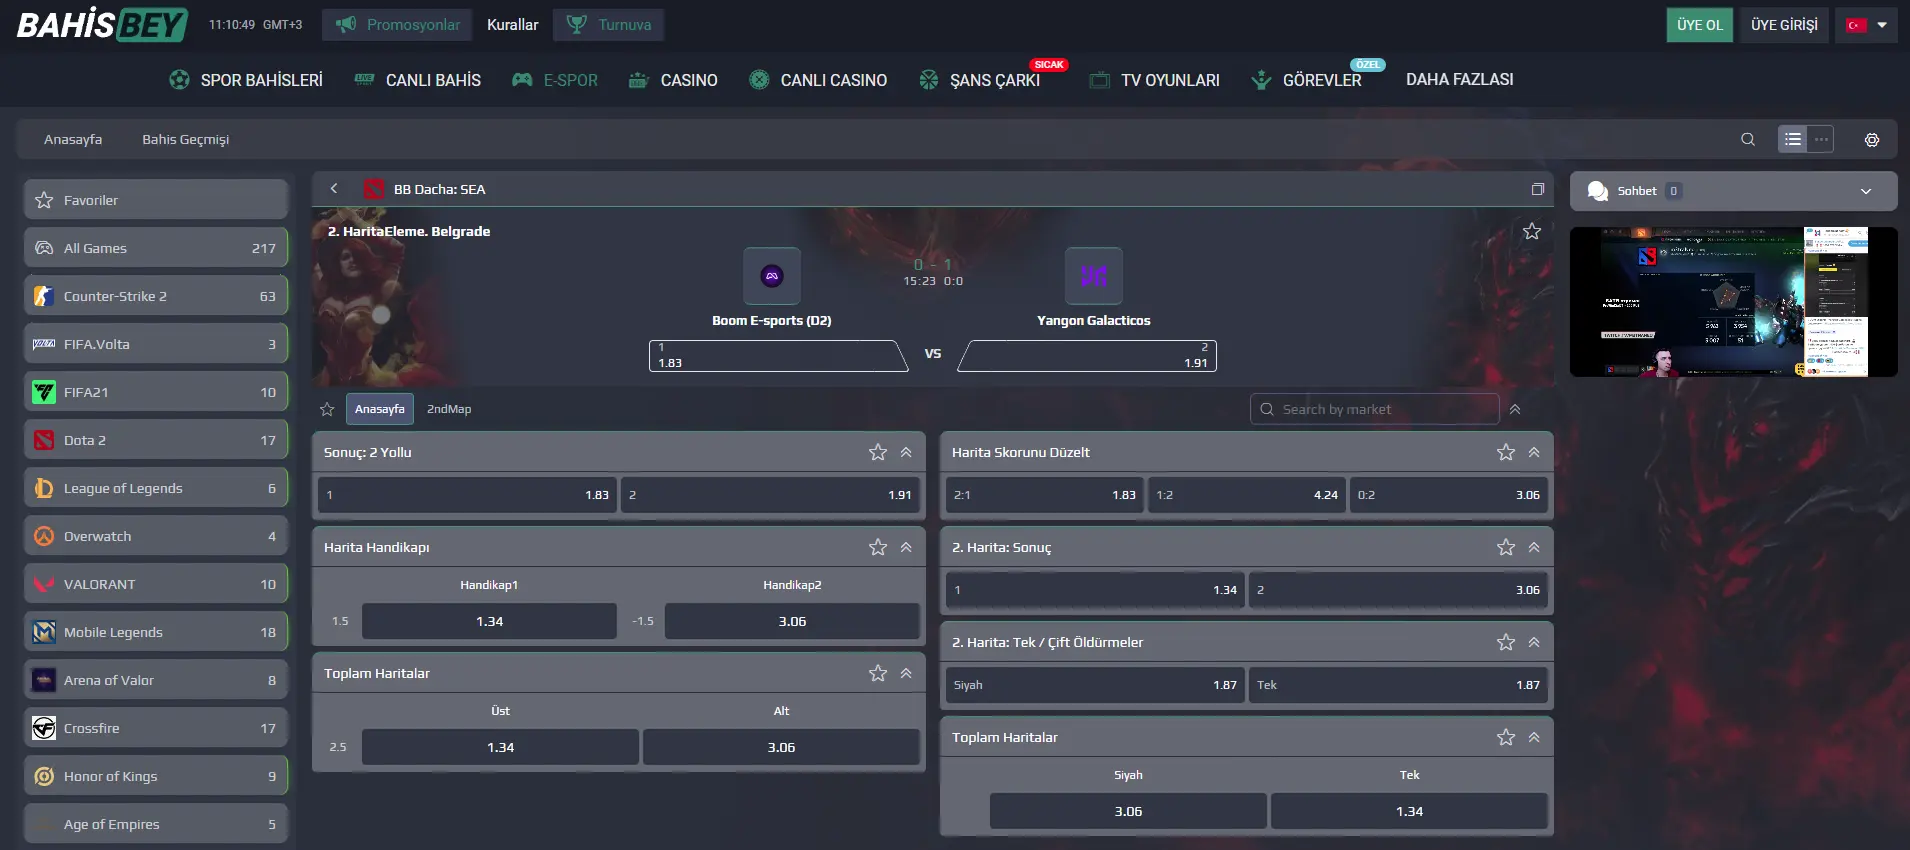Select Arena of Valor in sidebar
Image resolution: width=1910 pixels, height=850 pixels.
156,680
